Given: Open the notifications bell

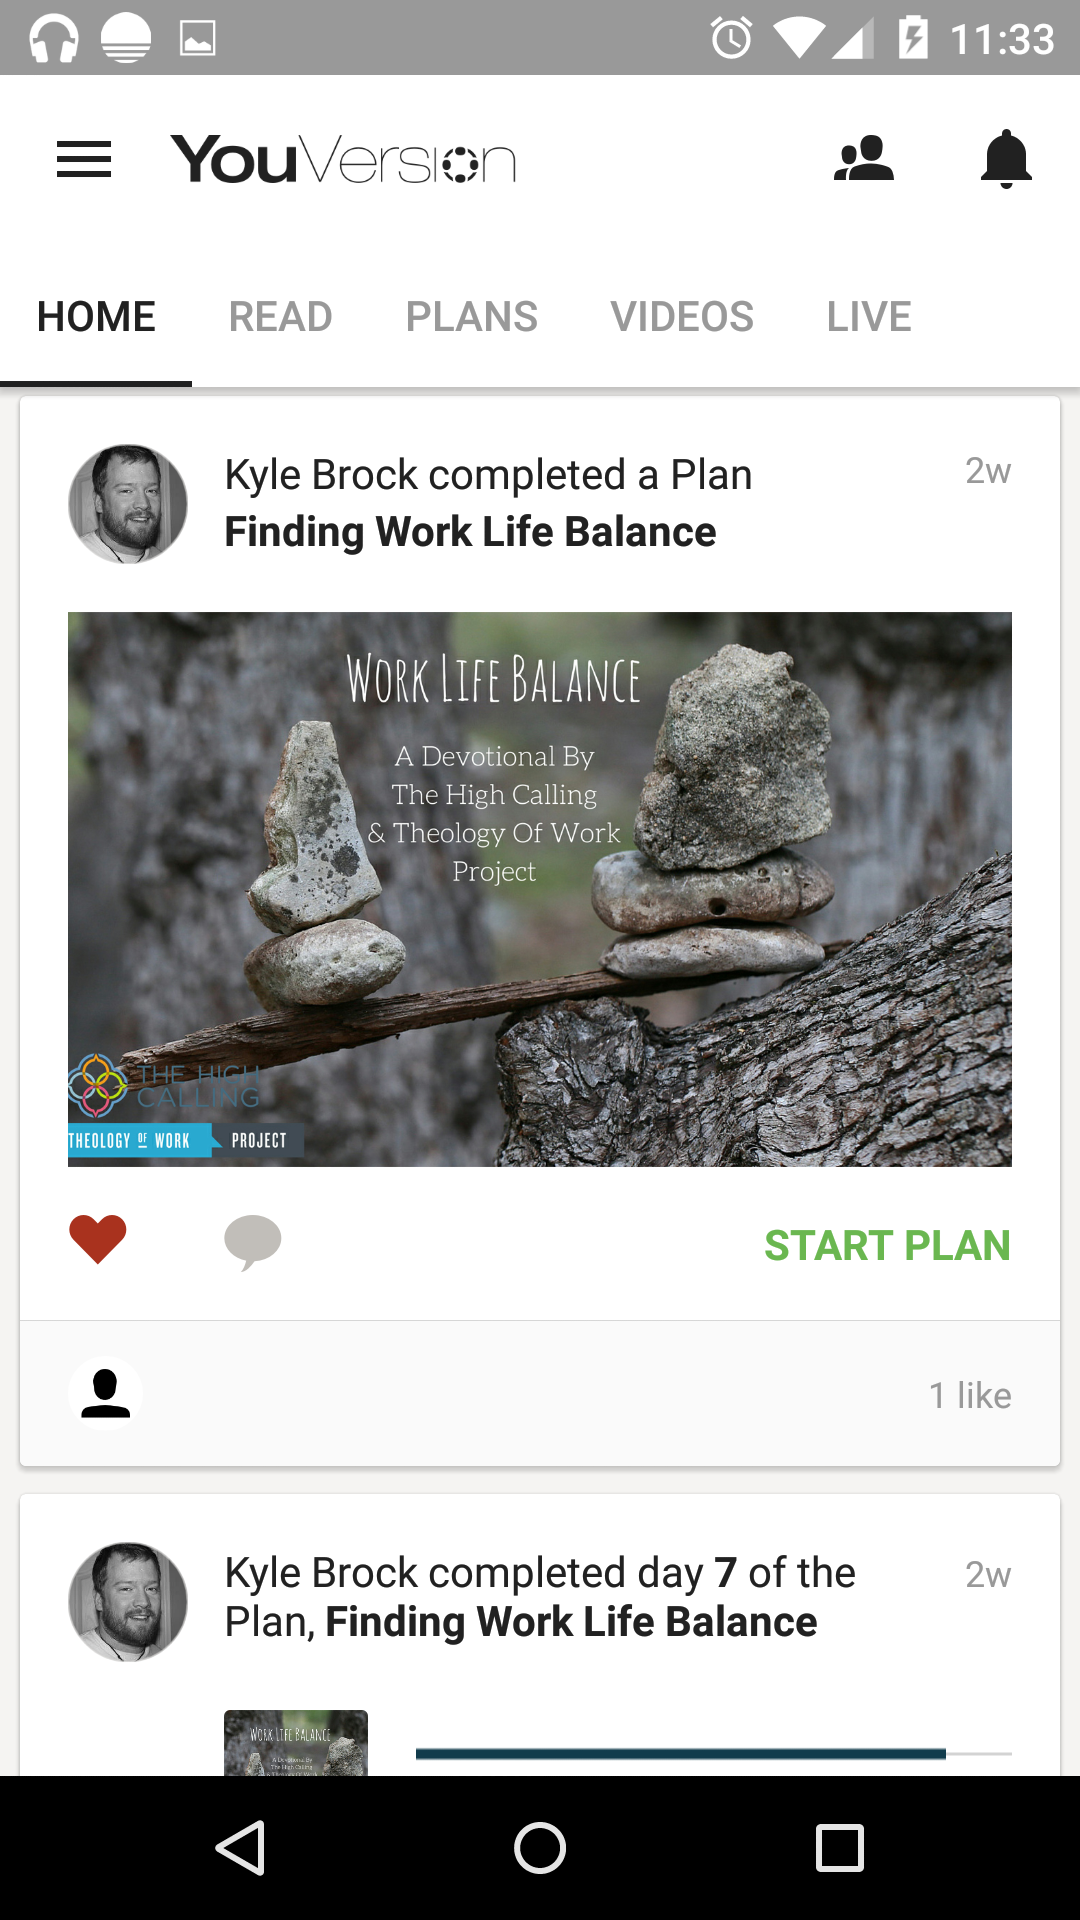Looking at the screenshot, I should pos(1006,159).
